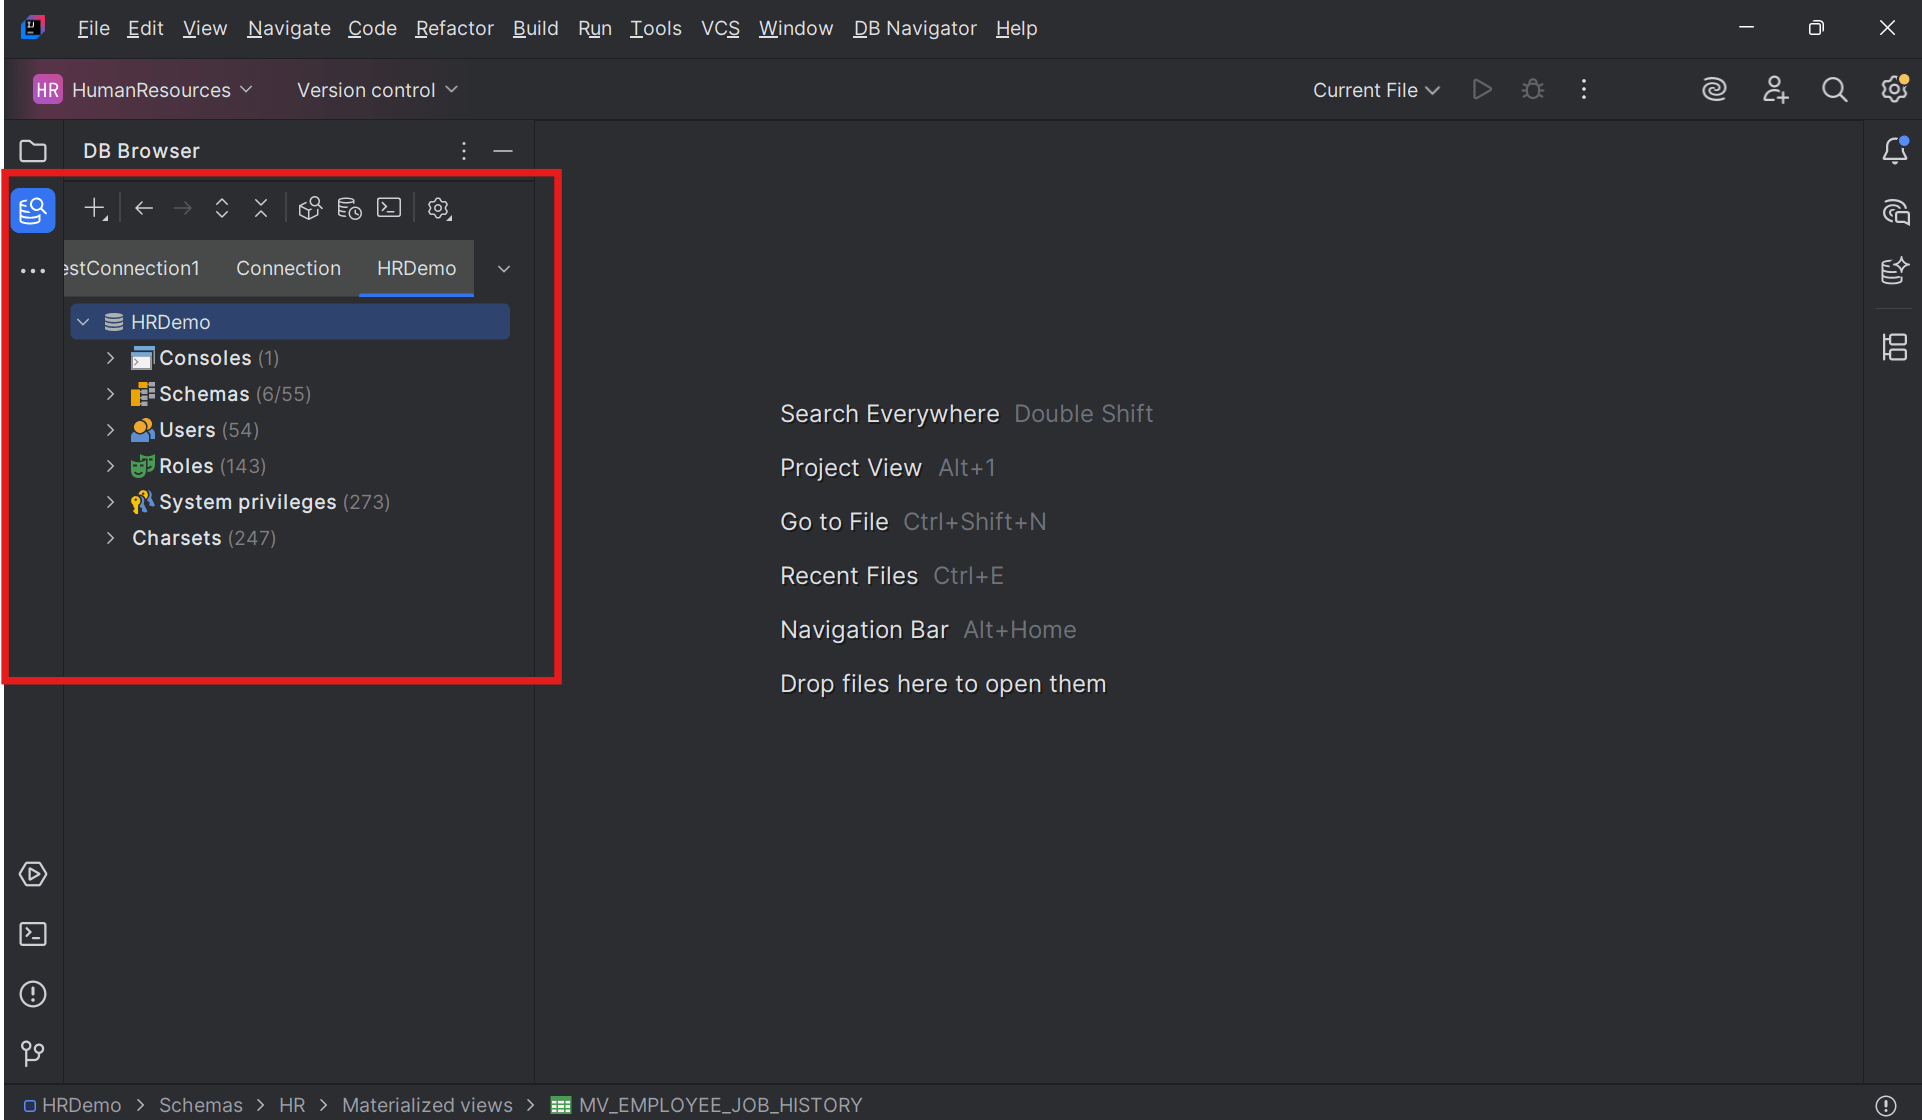Expand all nodes in the DB Browser tree
The image size is (1922, 1120).
click(221, 208)
